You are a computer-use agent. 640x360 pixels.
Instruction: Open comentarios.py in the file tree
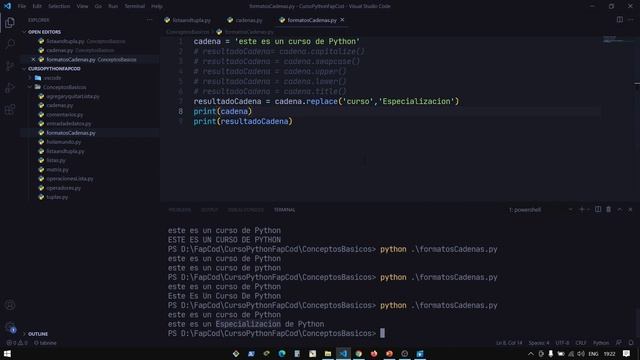(x=64, y=115)
